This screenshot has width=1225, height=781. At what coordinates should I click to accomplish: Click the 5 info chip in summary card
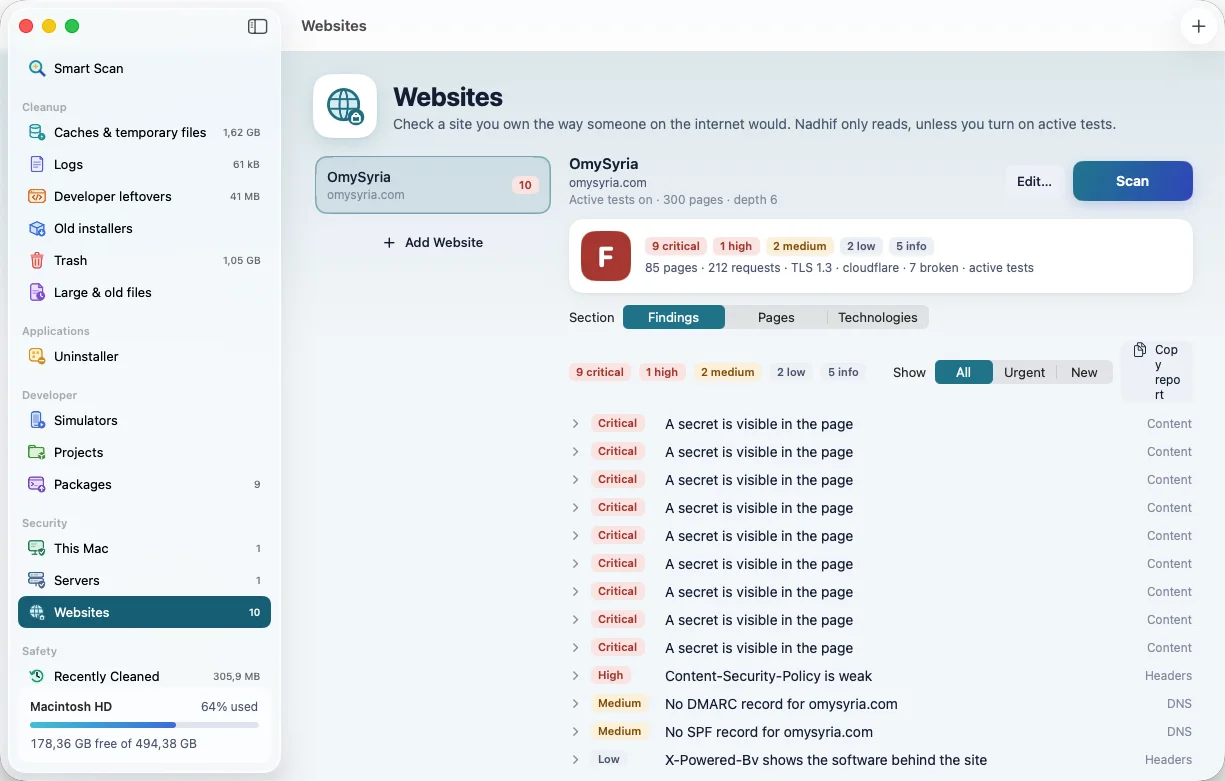pyautogui.click(x=911, y=246)
